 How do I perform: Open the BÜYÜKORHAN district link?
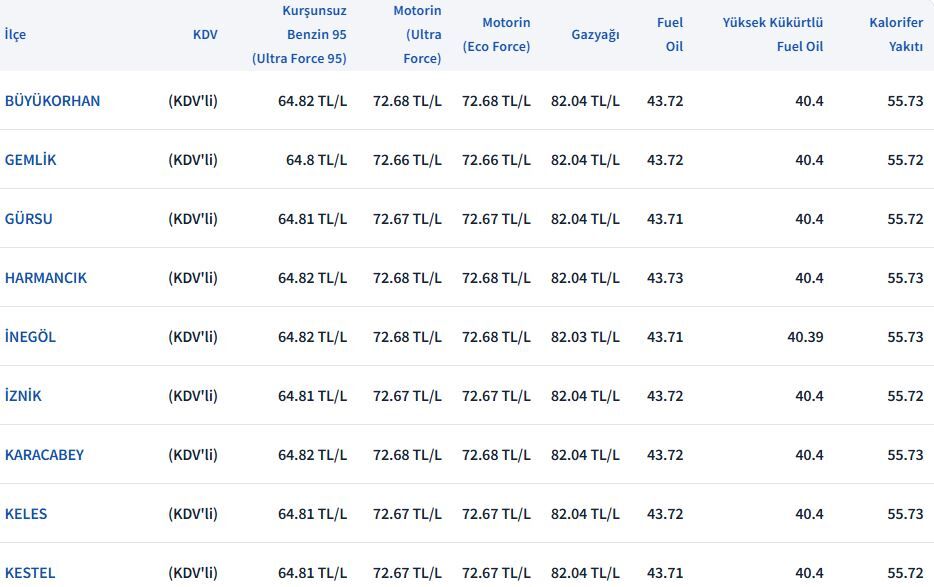(x=52, y=101)
